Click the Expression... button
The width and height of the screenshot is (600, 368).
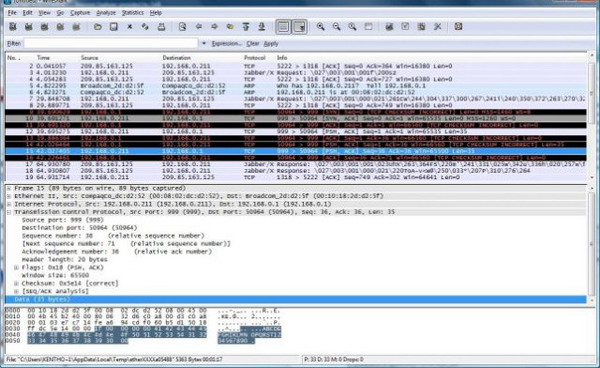point(227,44)
